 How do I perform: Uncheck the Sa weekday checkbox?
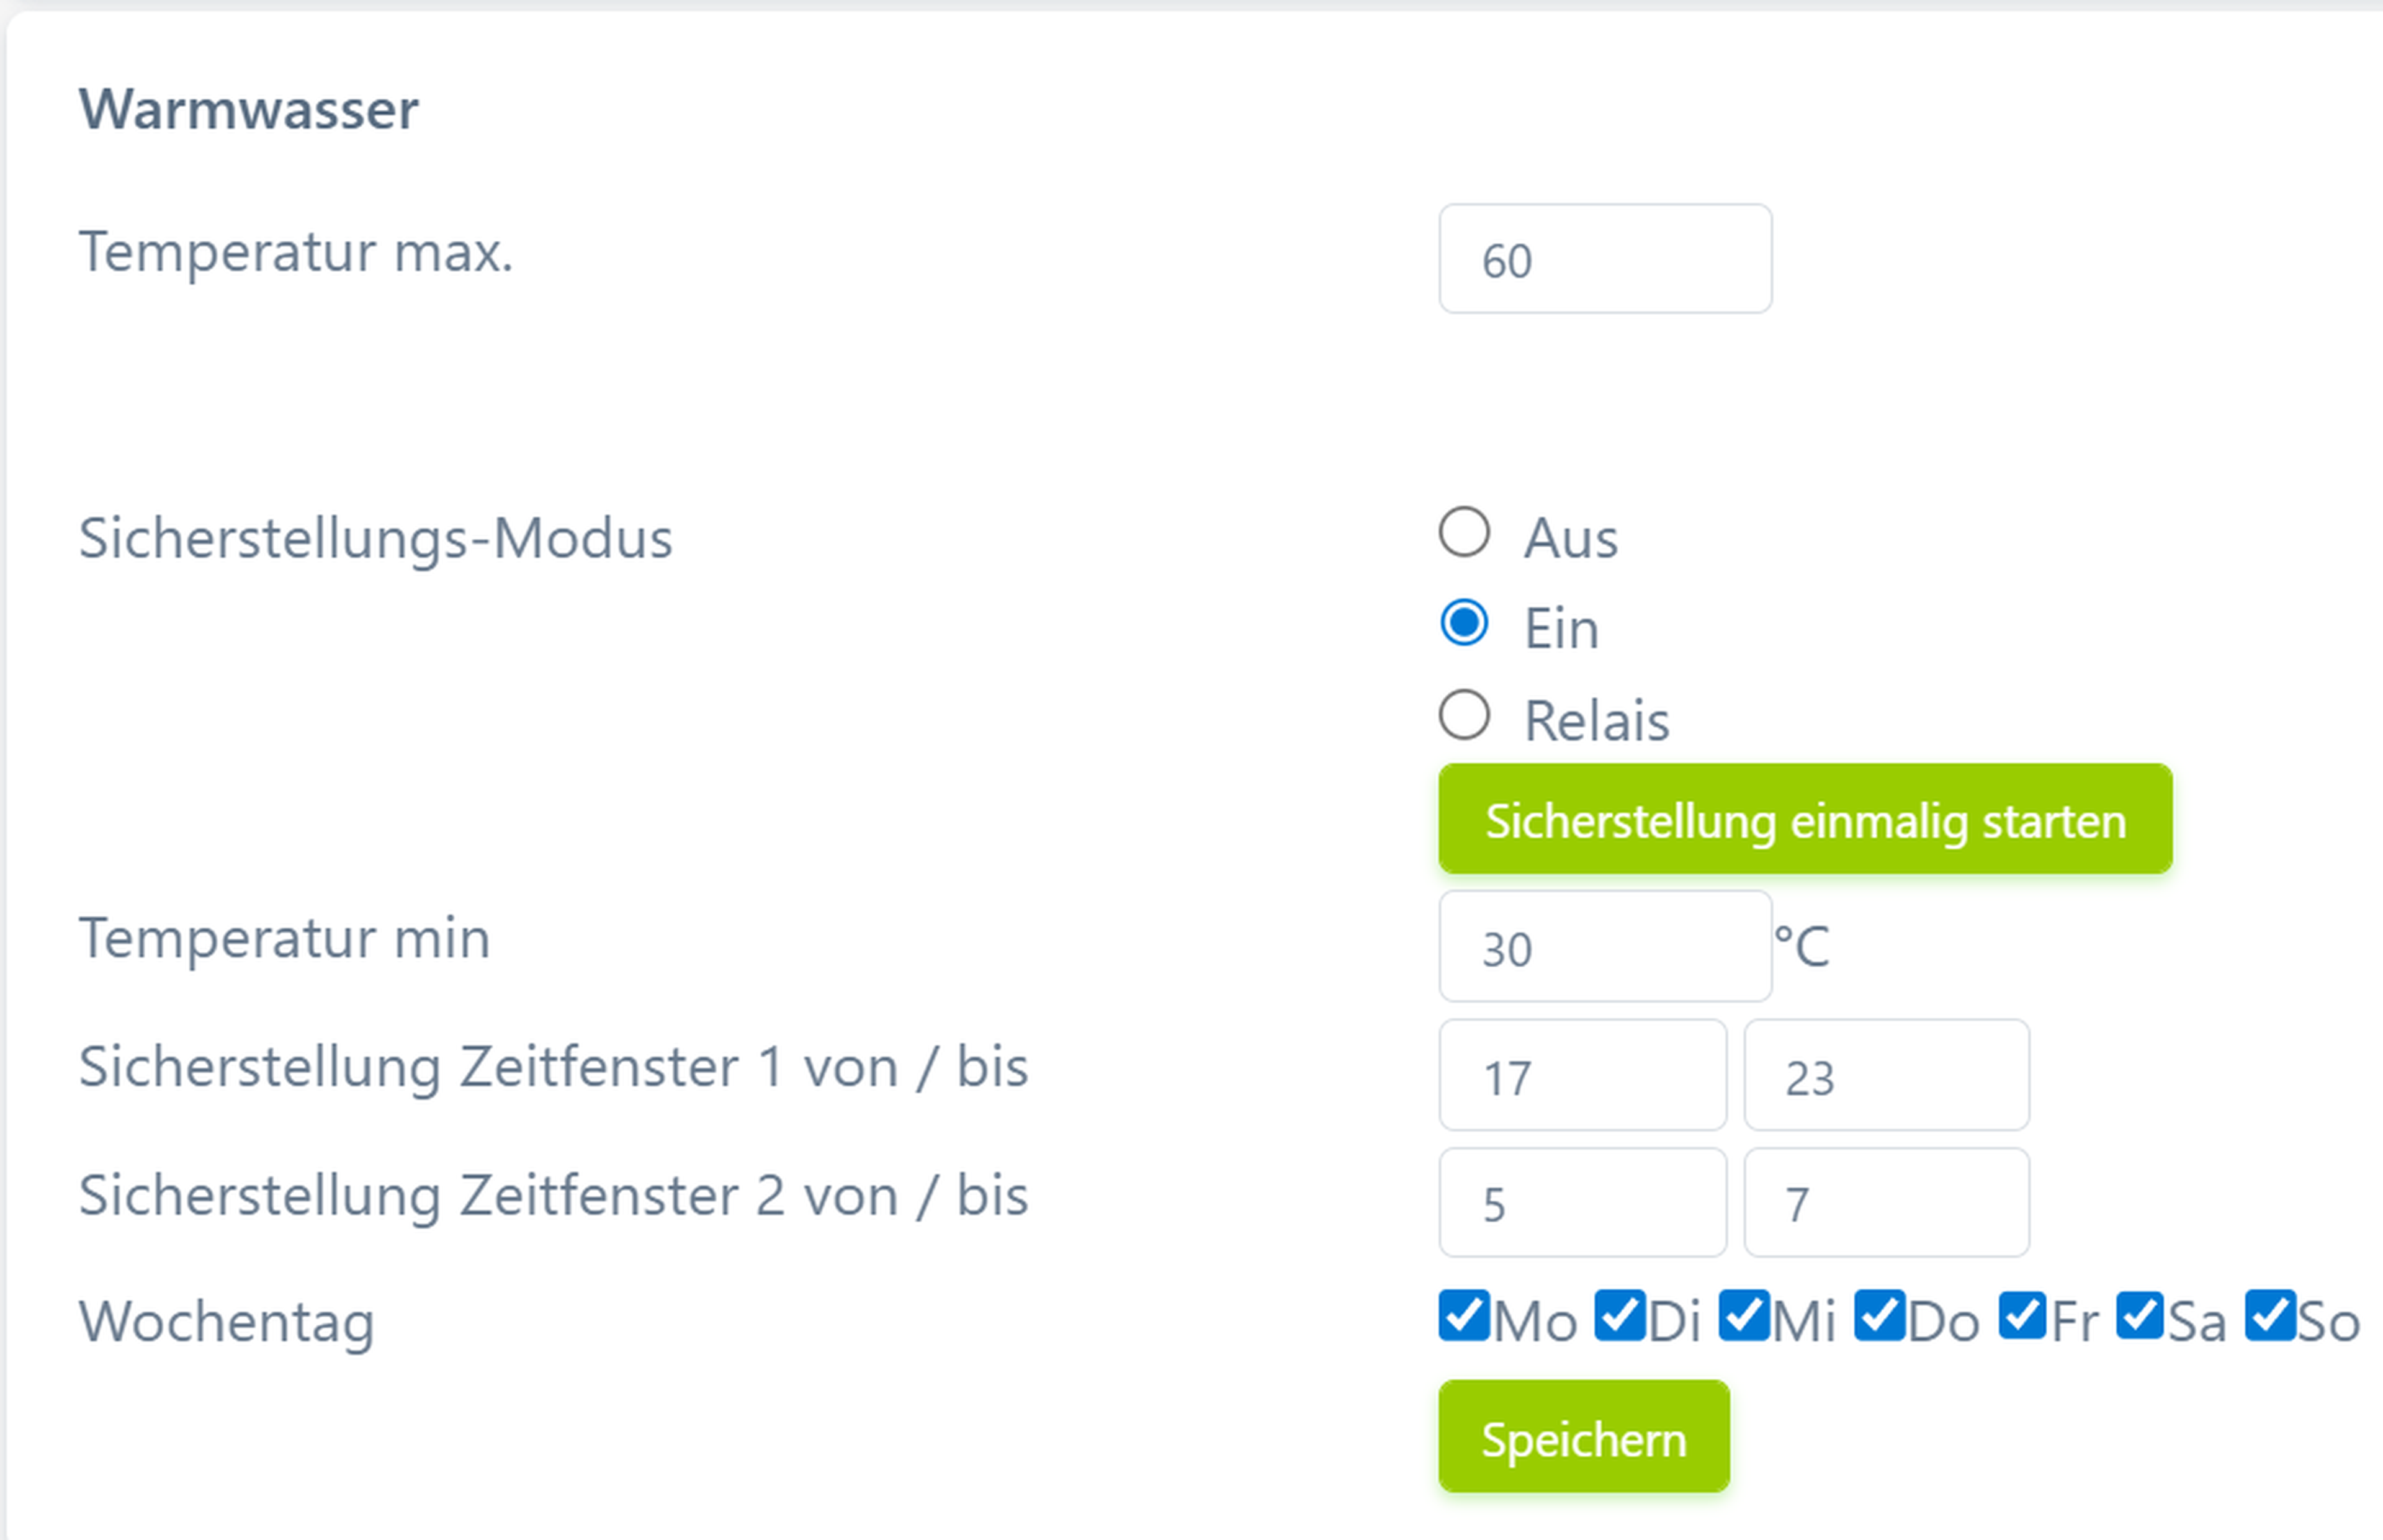[2140, 1316]
